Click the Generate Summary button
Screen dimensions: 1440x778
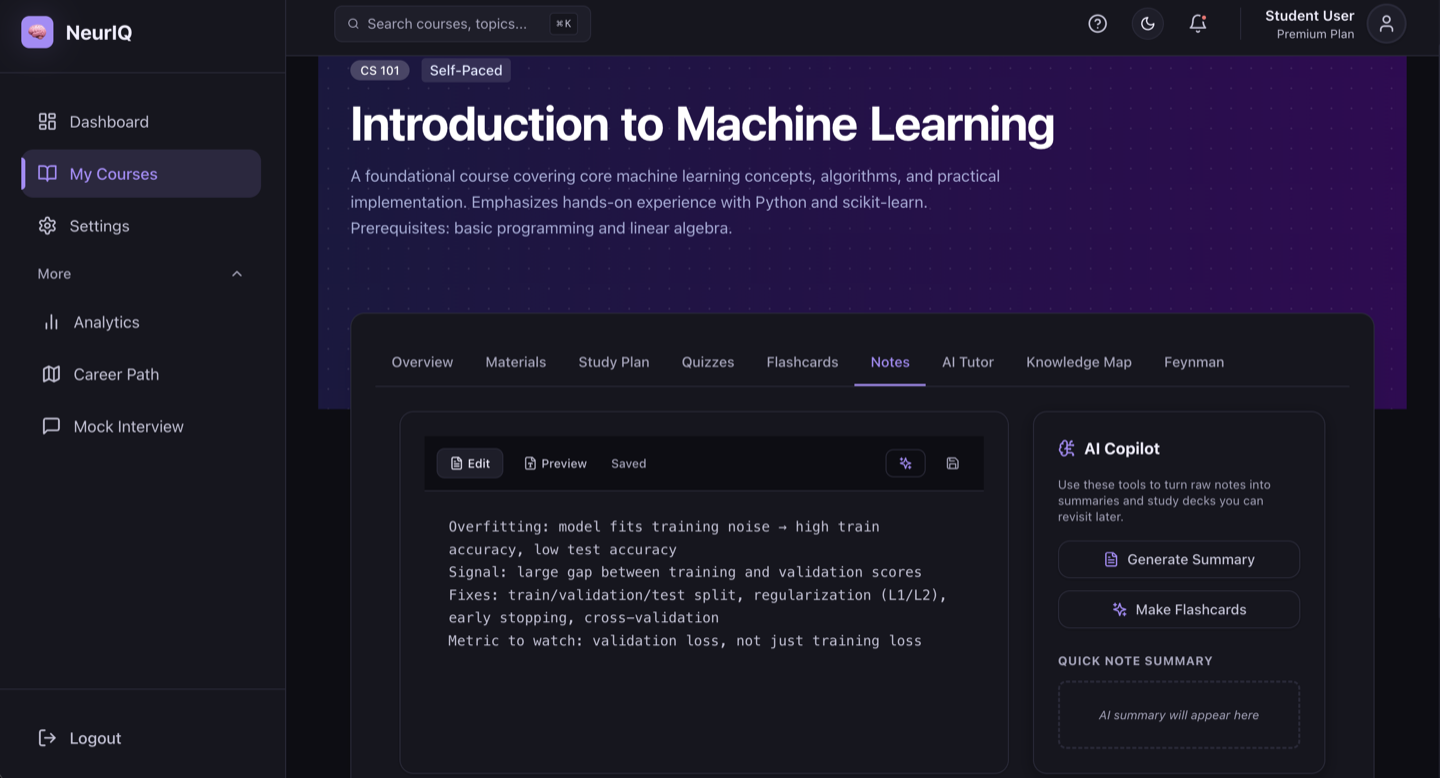pos(1179,559)
